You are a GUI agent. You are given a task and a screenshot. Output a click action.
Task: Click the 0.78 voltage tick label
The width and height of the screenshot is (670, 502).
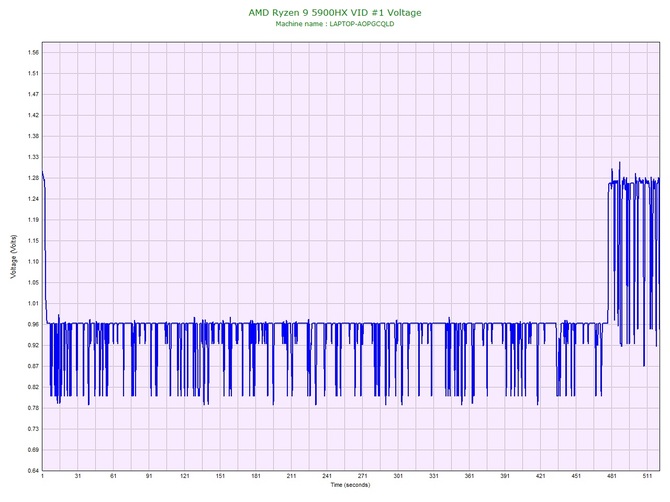33,408
